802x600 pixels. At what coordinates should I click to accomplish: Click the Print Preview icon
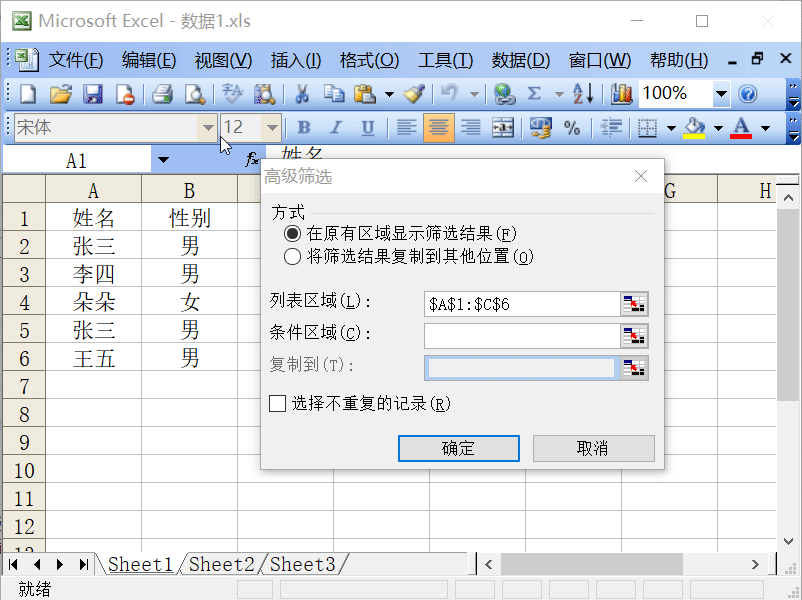click(x=194, y=93)
